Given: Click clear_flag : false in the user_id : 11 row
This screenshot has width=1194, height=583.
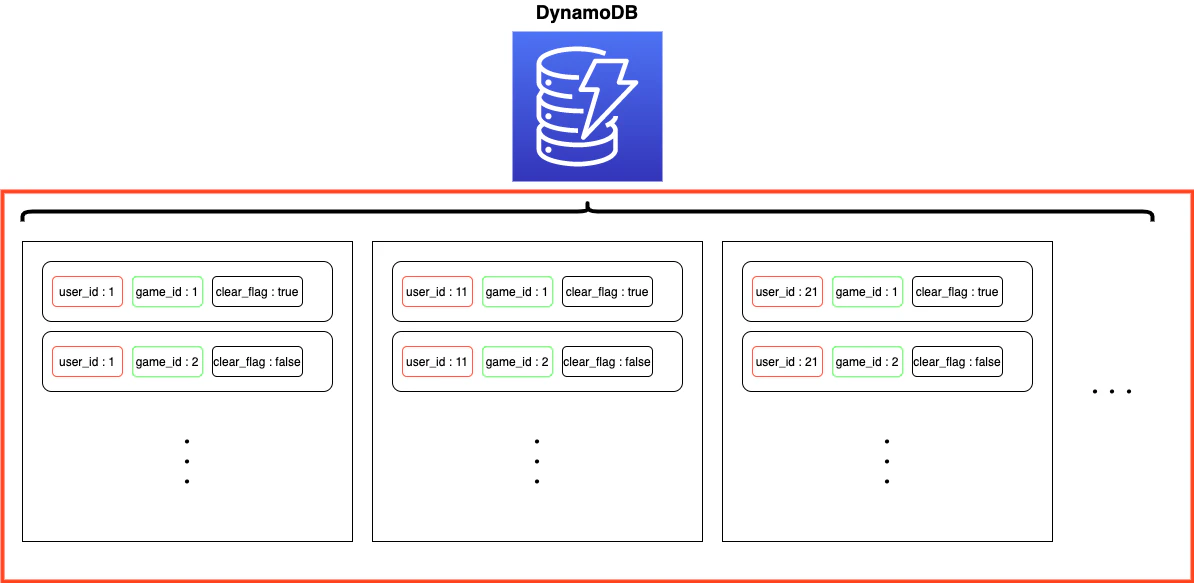Looking at the screenshot, I should click(x=608, y=362).
